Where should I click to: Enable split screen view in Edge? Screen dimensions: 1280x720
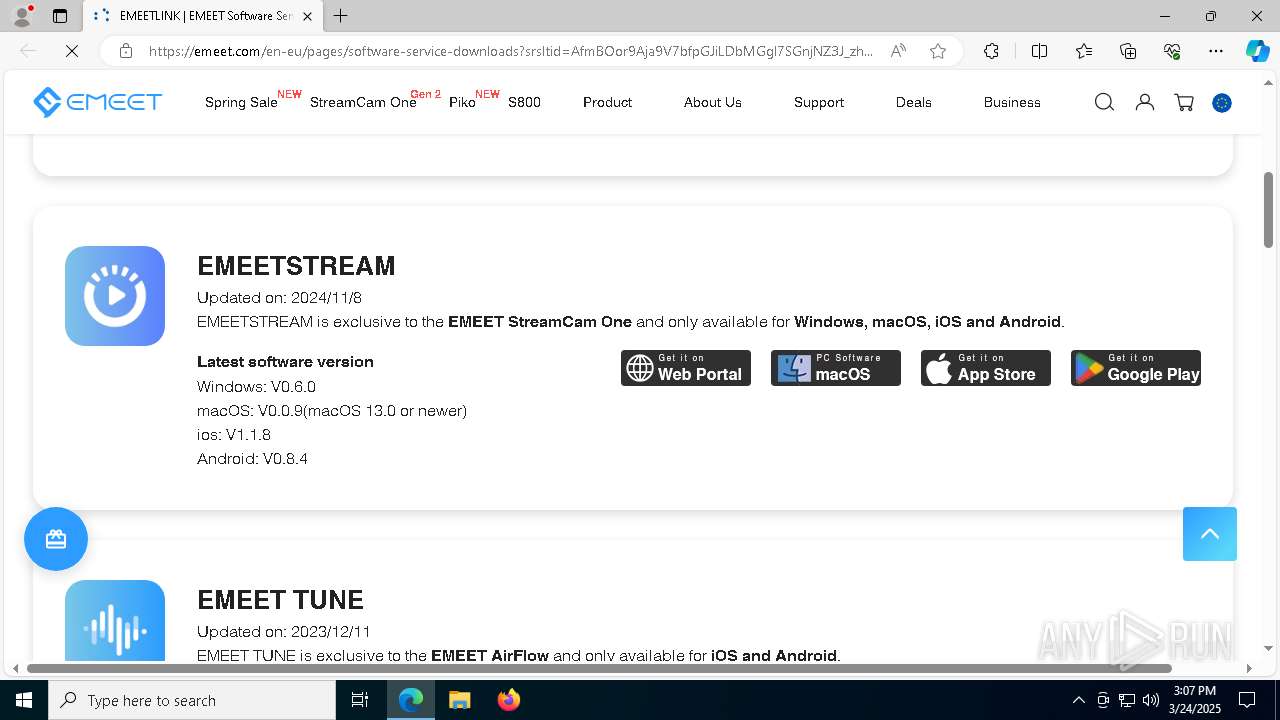coord(1039,51)
